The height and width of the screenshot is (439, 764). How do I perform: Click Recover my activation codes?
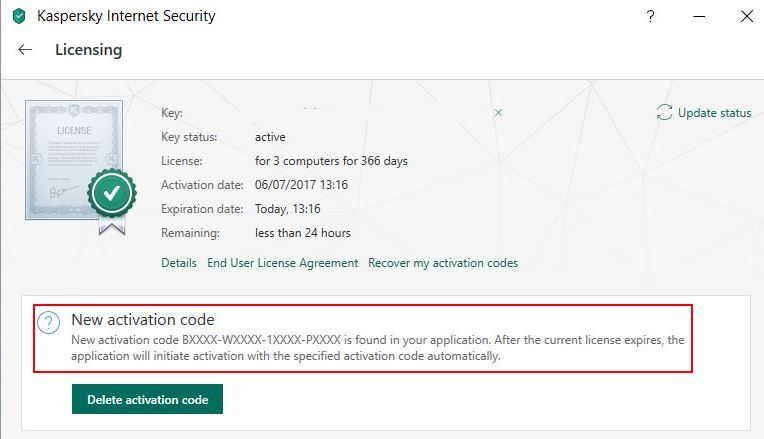pyautogui.click(x=443, y=263)
